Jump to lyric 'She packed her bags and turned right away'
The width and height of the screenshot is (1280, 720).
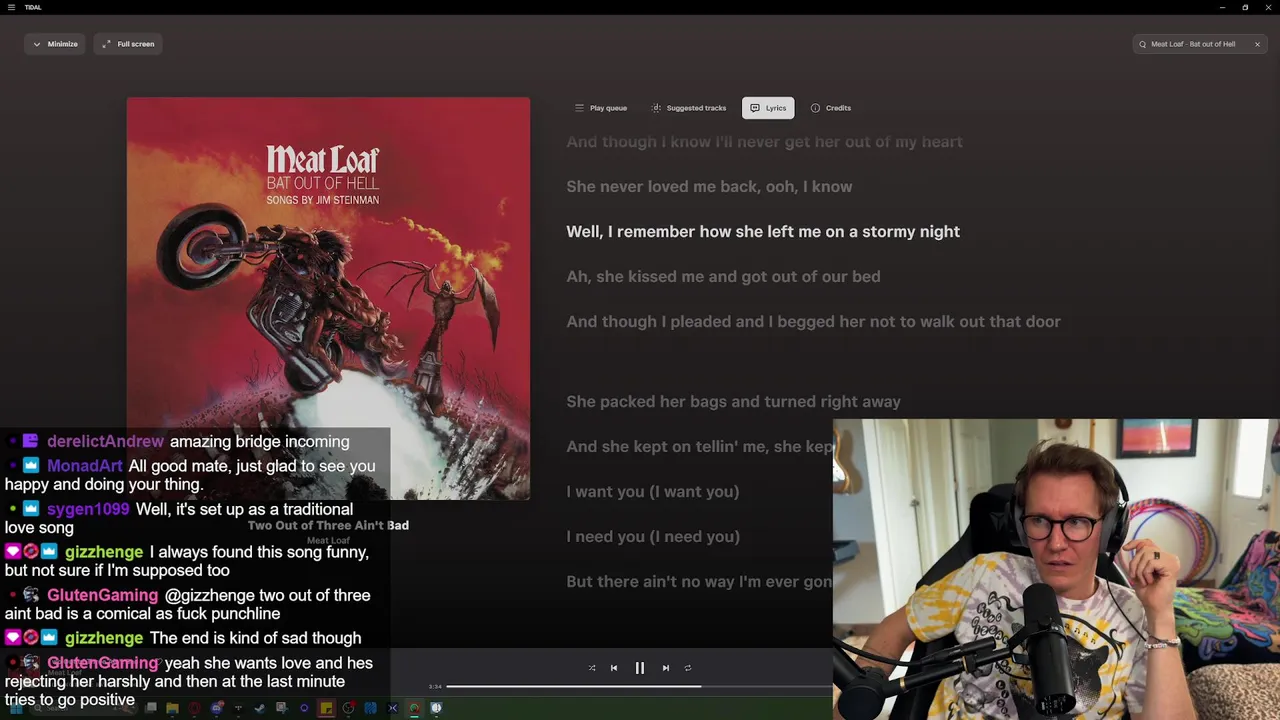tap(733, 402)
